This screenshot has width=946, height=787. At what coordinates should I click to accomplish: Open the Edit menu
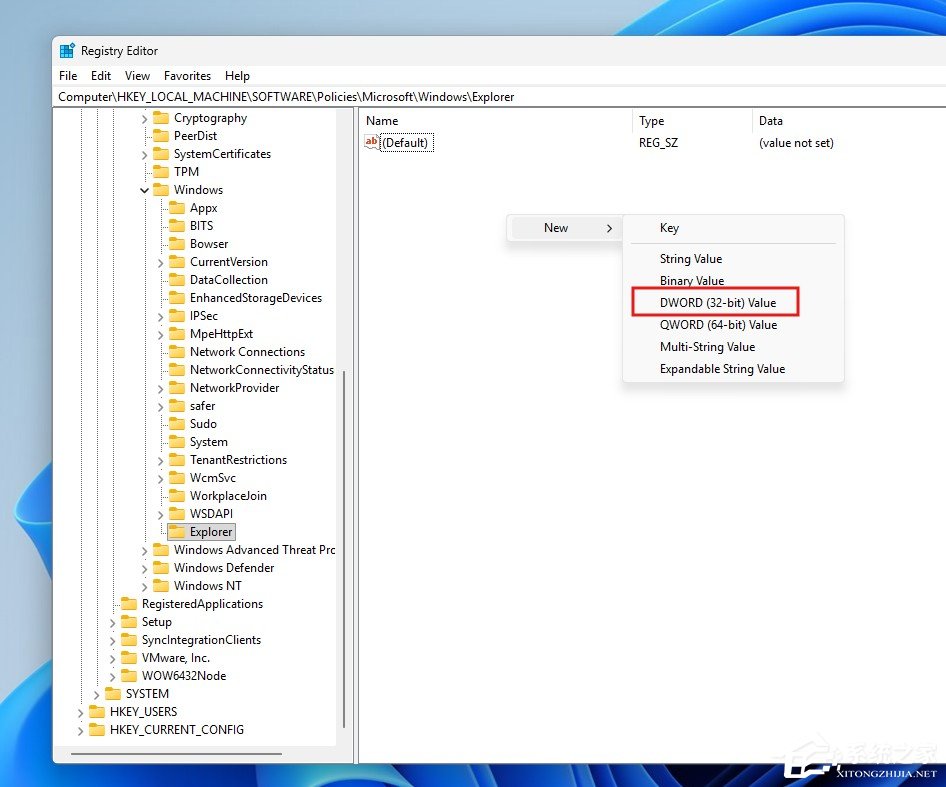tap(101, 75)
